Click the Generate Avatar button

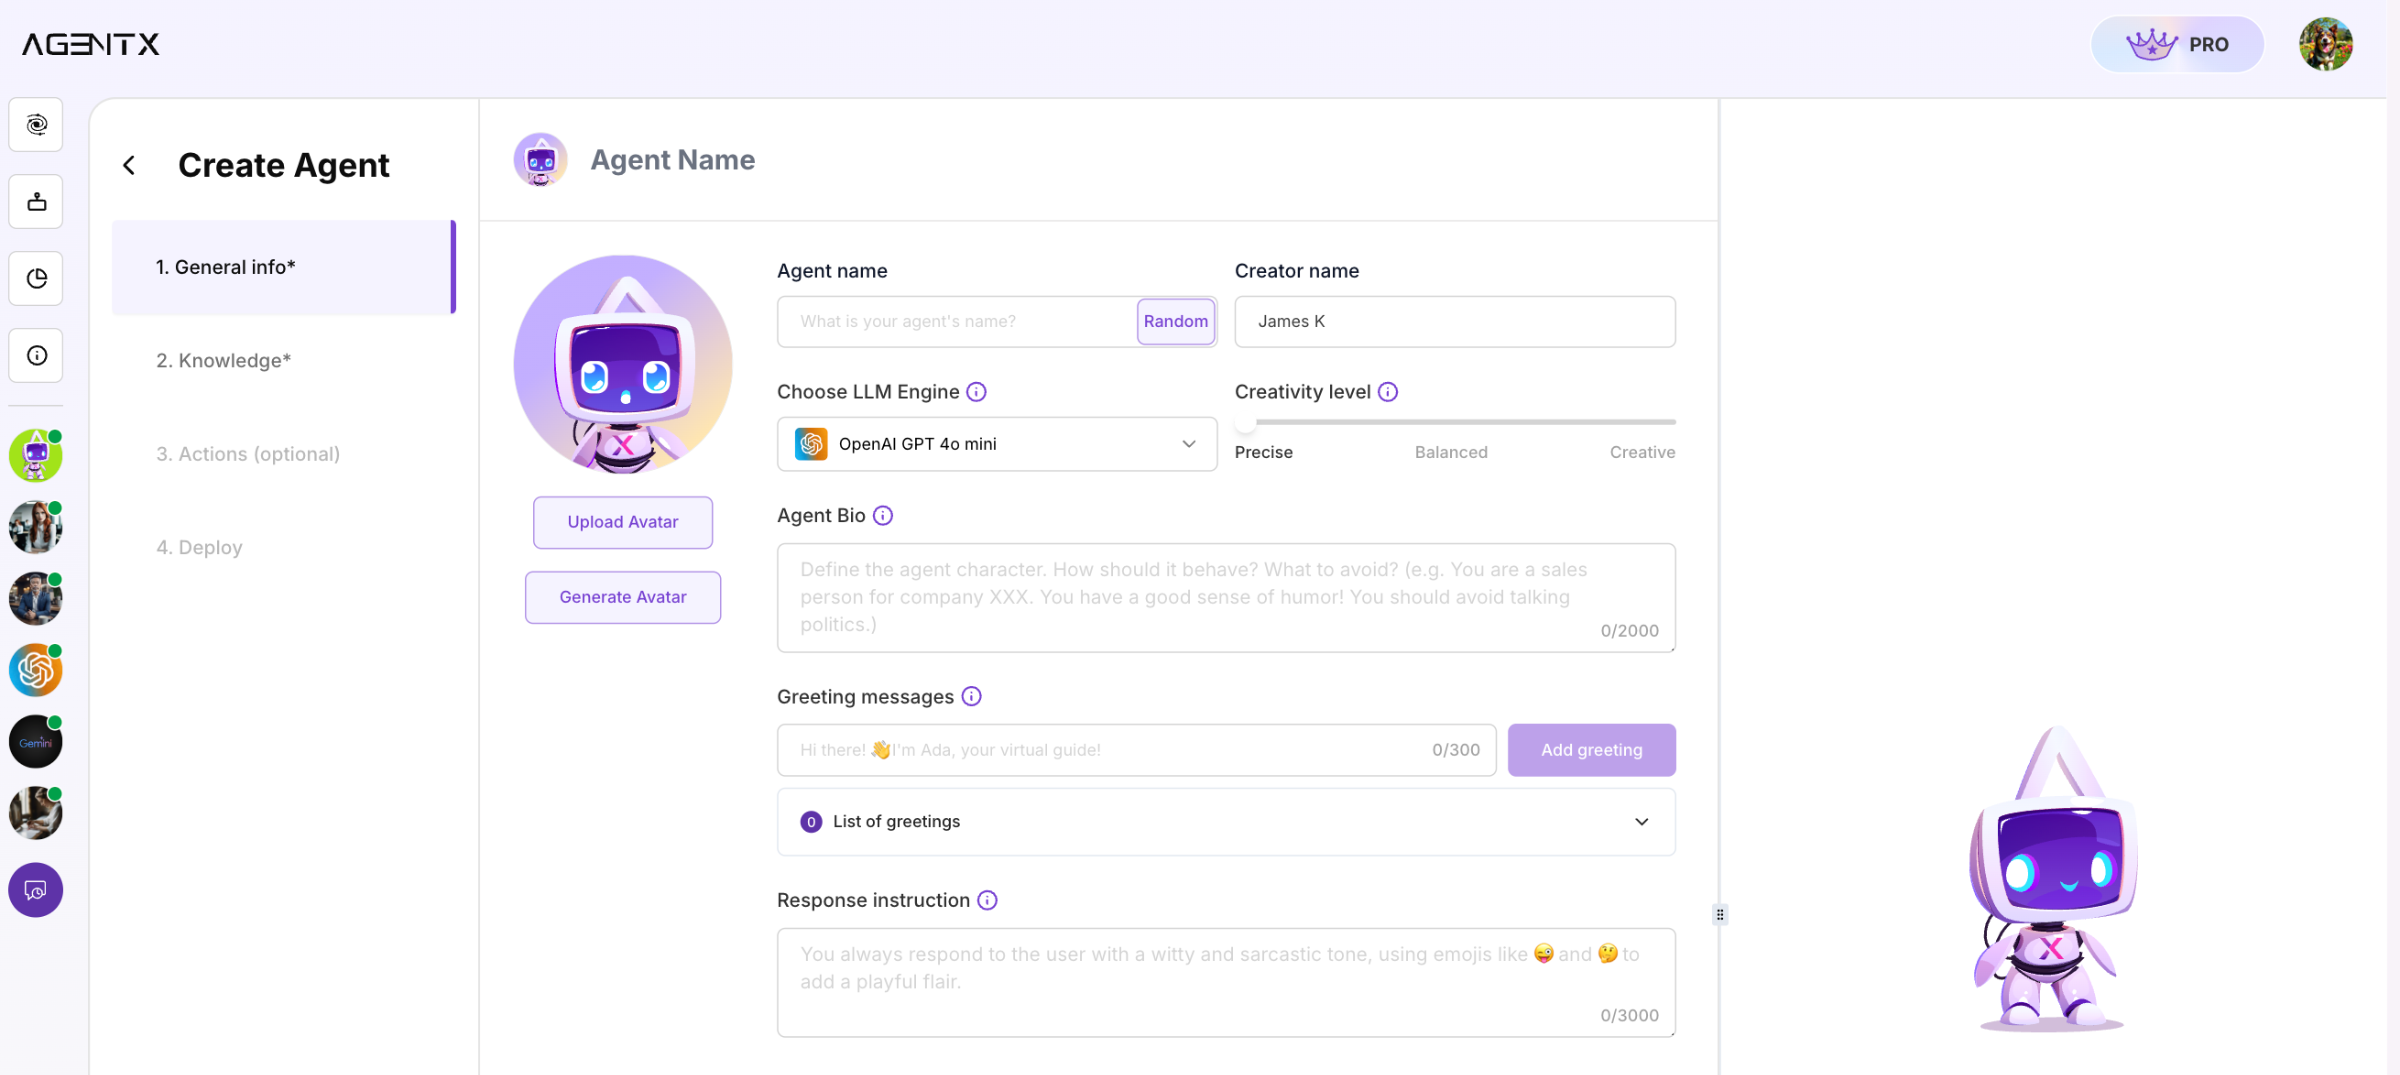tap(622, 597)
